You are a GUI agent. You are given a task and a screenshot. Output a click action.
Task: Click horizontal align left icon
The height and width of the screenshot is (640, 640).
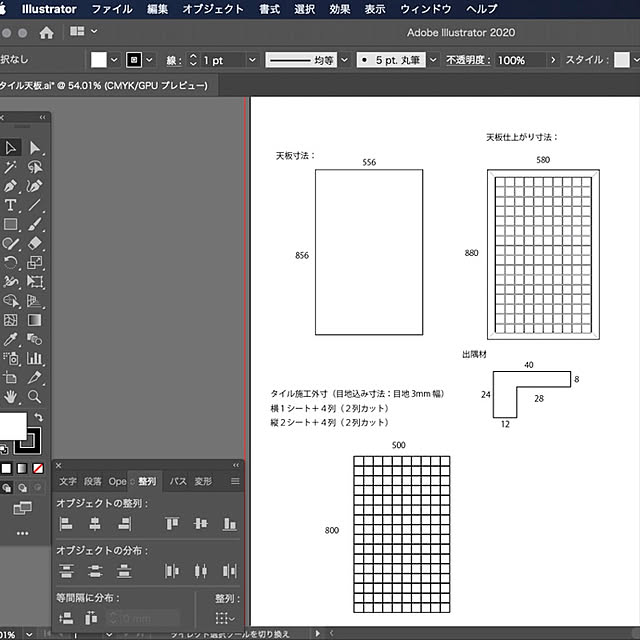click(66, 524)
